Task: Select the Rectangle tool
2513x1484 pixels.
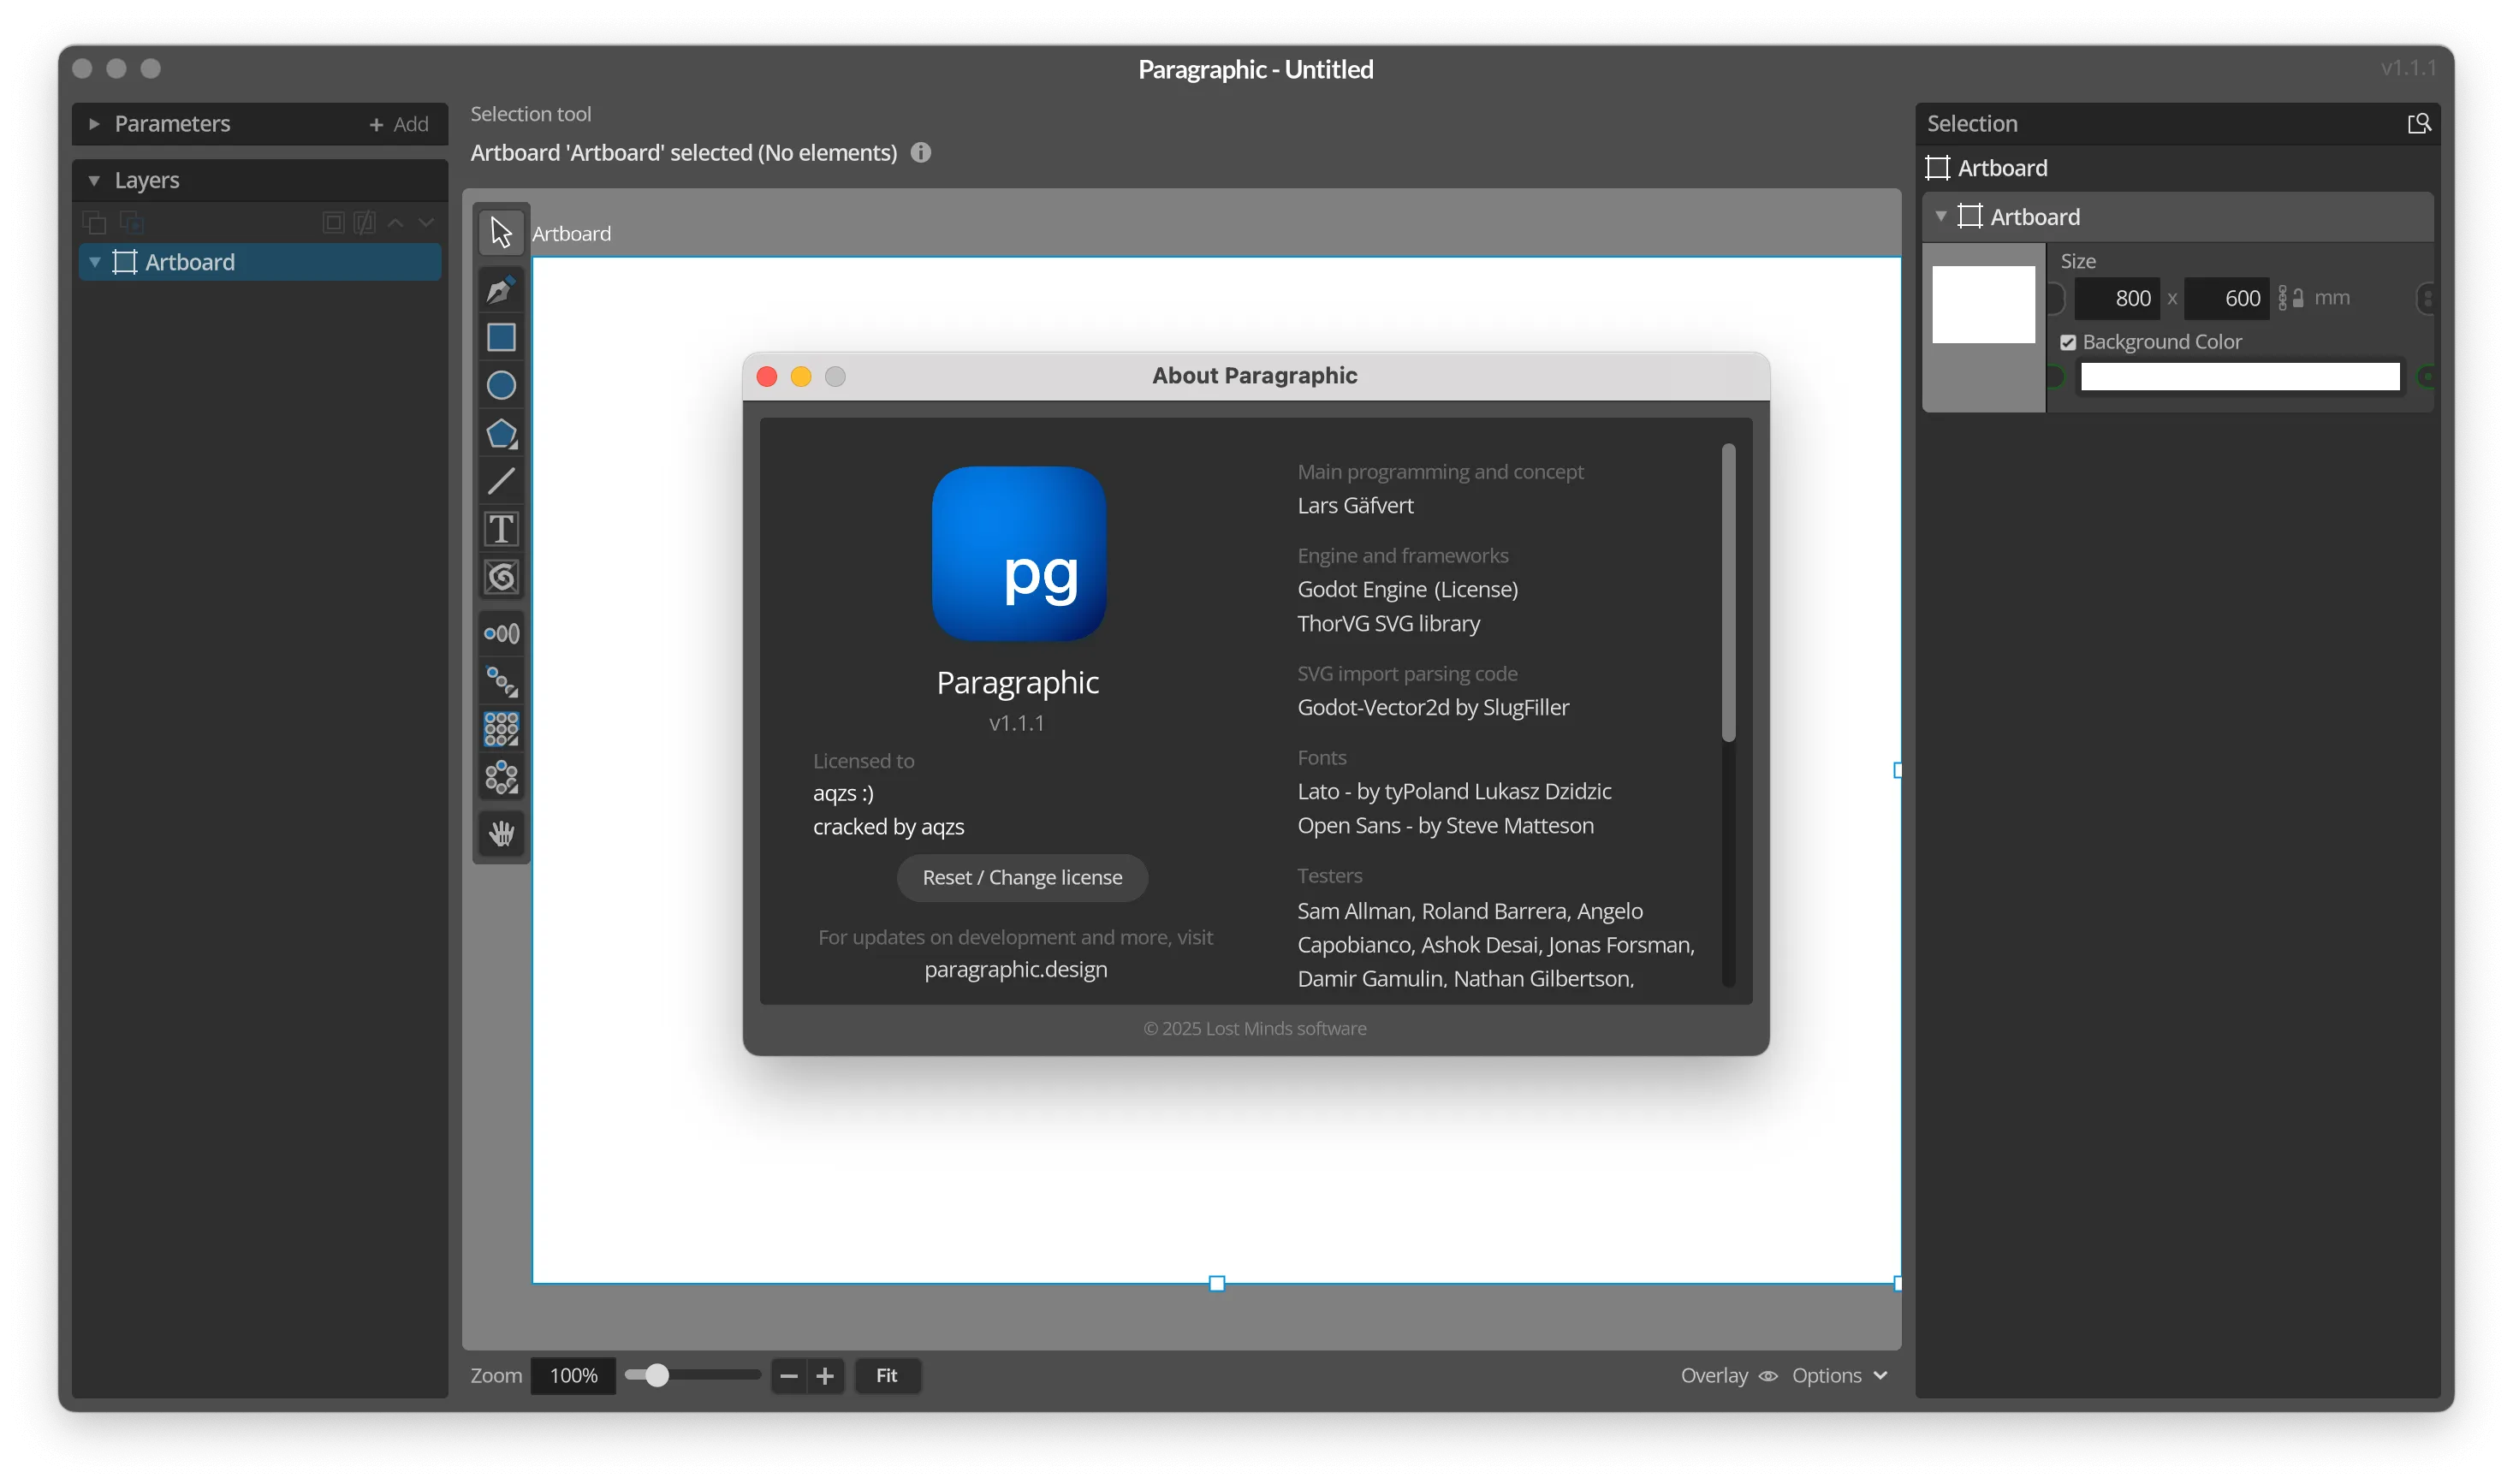Action: (x=501, y=337)
